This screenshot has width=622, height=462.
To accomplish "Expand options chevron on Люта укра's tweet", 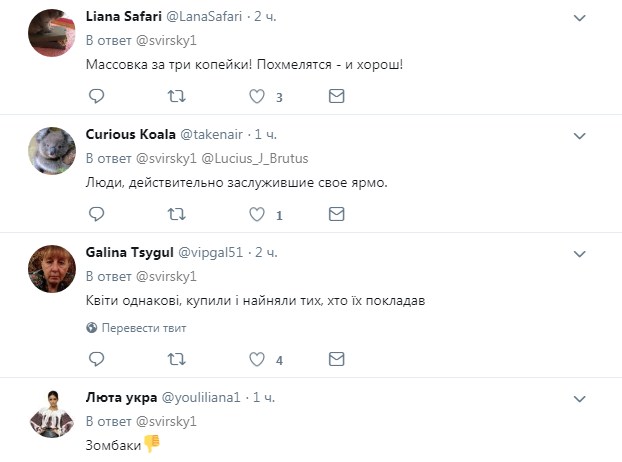I will point(579,397).
